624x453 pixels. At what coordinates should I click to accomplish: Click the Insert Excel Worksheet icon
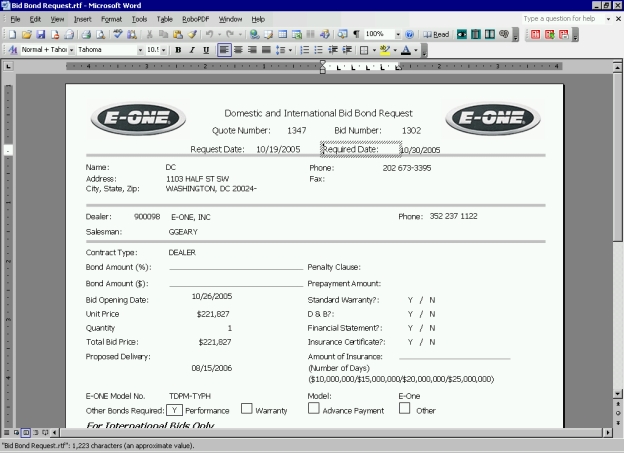point(296,35)
